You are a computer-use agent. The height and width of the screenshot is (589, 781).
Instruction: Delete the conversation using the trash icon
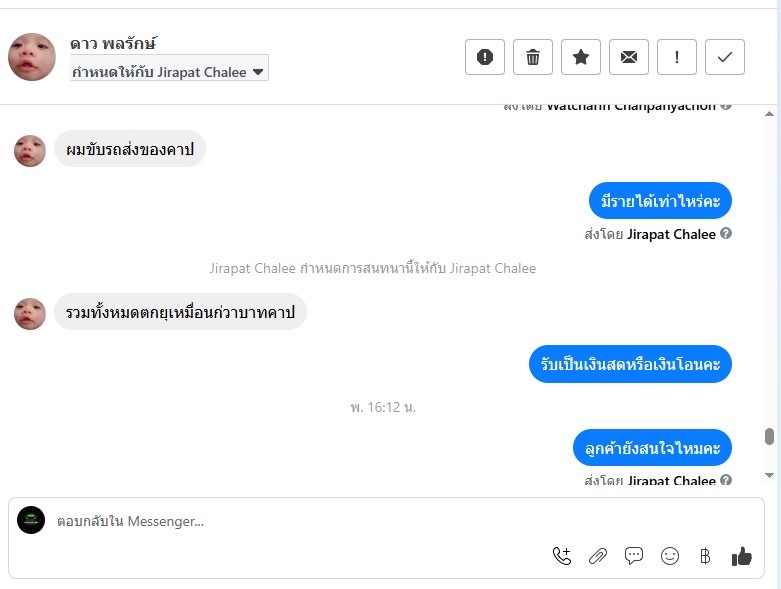tap(533, 57)
